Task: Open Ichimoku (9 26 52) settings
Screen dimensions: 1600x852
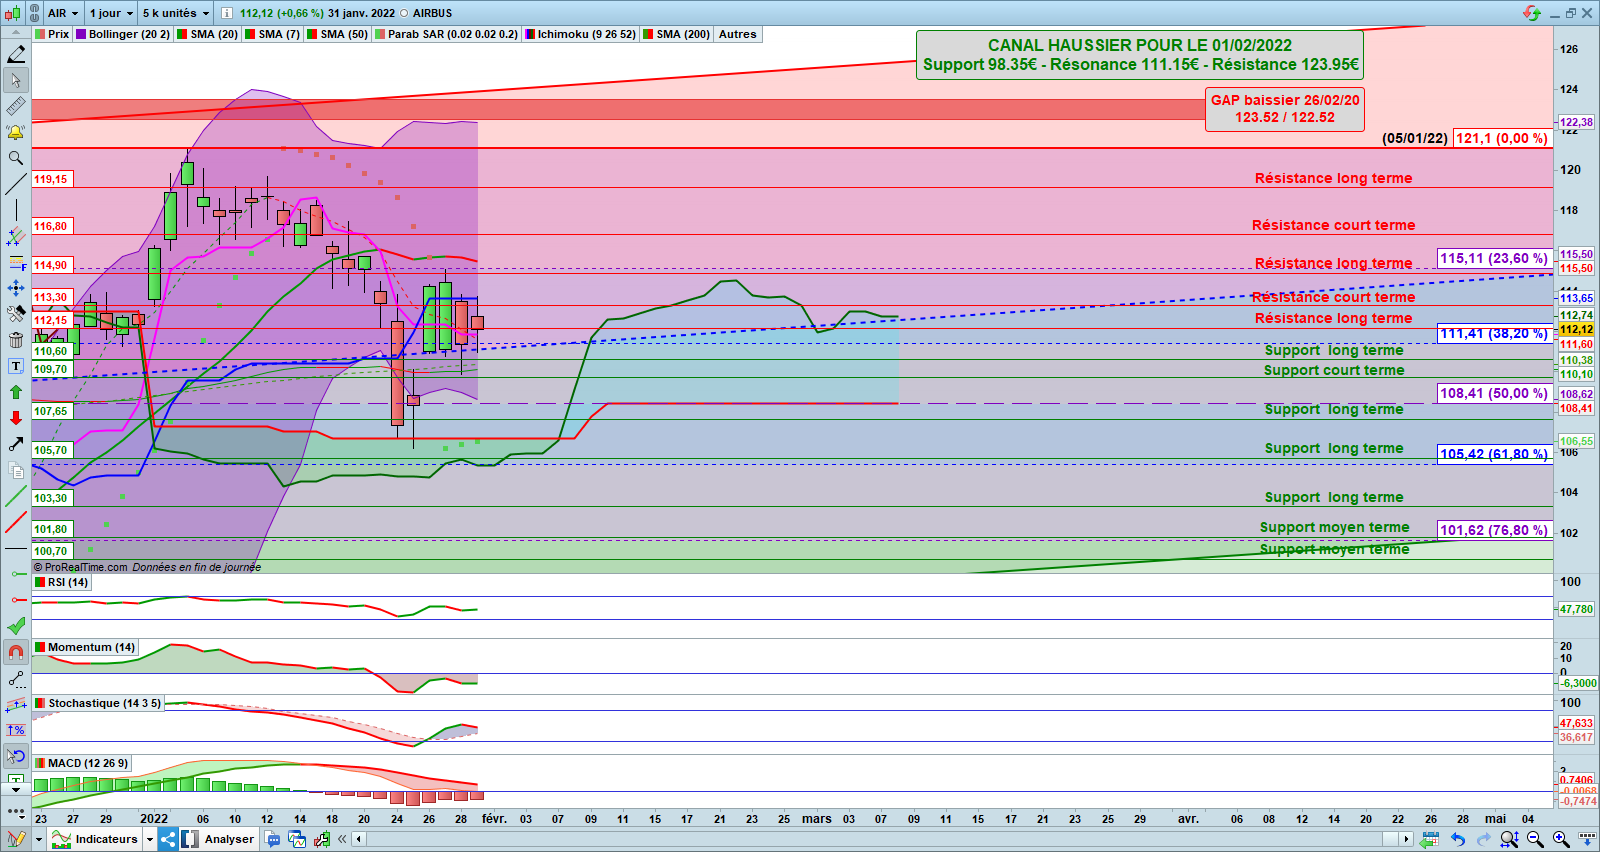Action: tap(581, 34)
